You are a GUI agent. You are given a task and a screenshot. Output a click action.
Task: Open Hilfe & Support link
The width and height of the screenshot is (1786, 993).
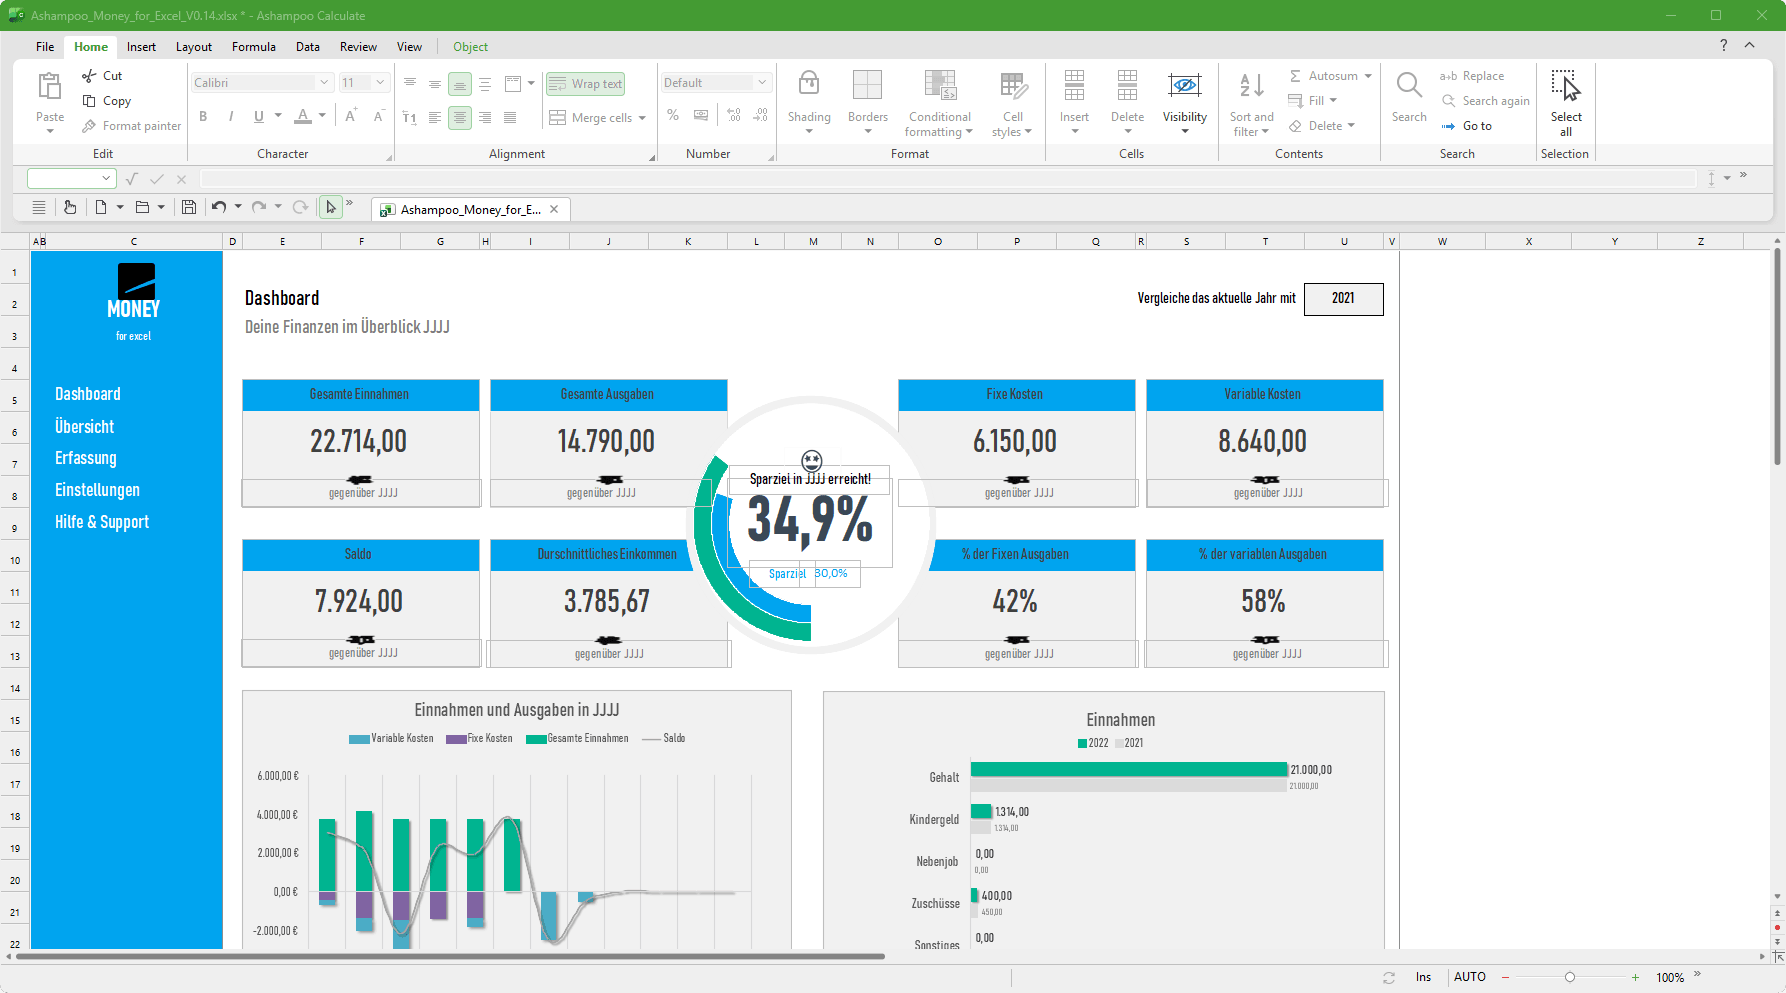point(102,522)
